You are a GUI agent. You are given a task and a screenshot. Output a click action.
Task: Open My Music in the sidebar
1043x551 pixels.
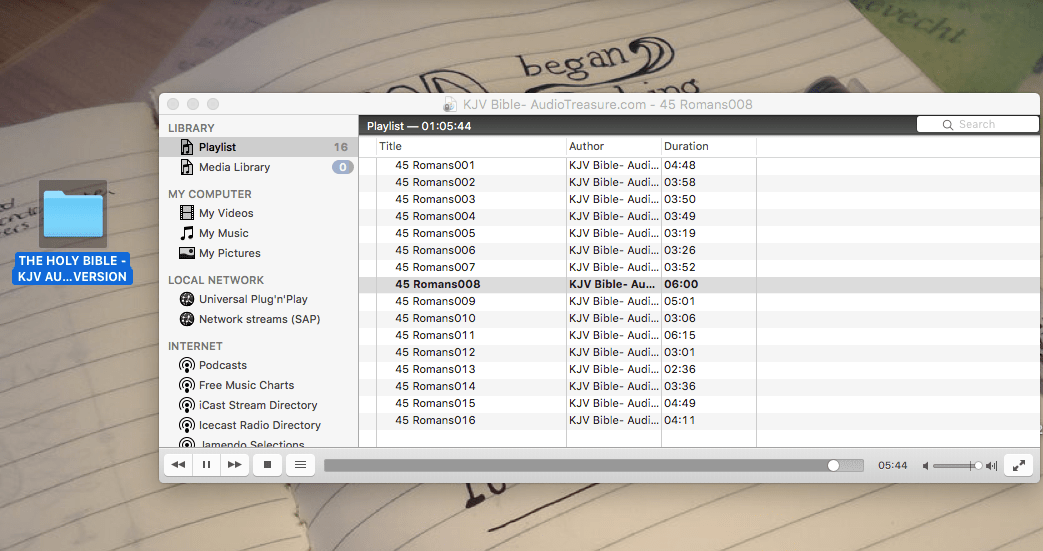tap(223, 233)
